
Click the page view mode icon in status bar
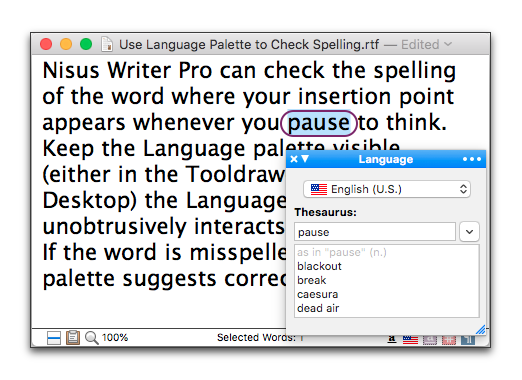54,338
